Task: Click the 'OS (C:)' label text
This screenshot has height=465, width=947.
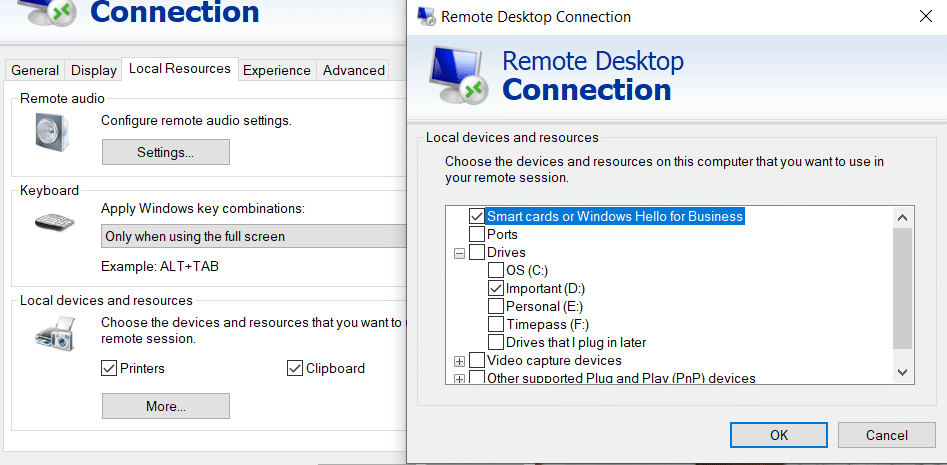Action: (x=527, y=270)
